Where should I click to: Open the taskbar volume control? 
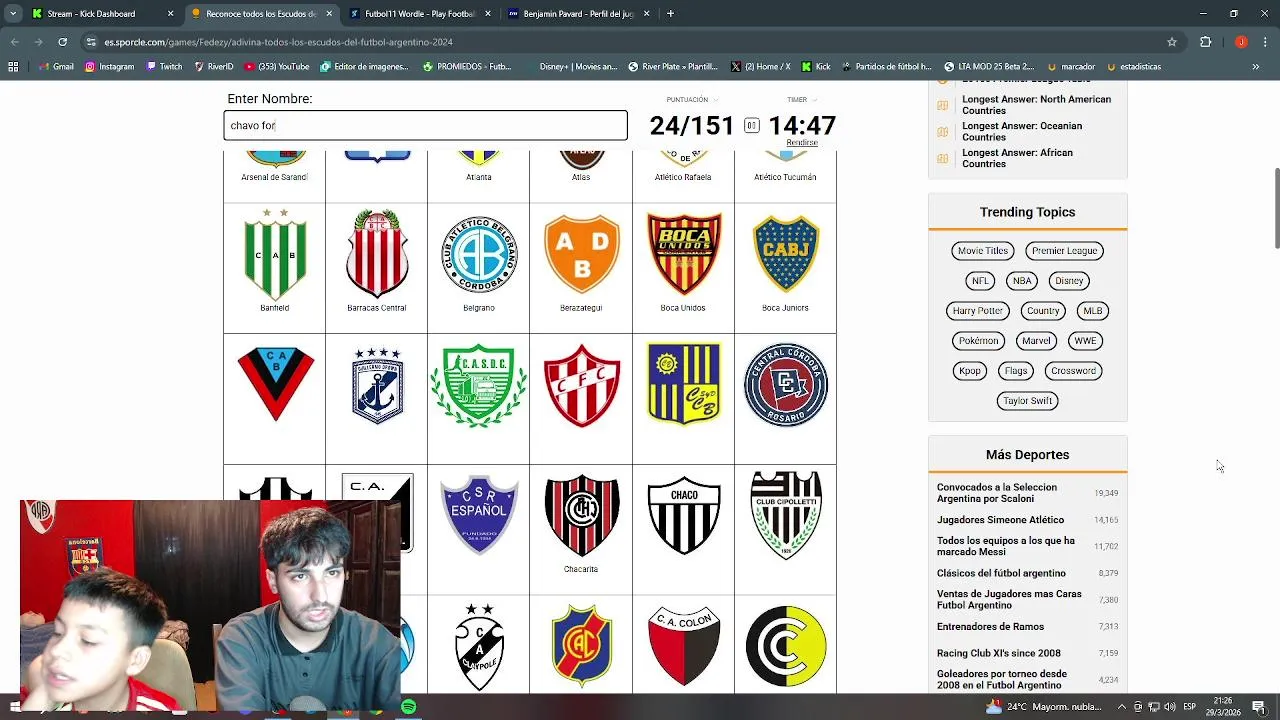tap(1169, 707)
